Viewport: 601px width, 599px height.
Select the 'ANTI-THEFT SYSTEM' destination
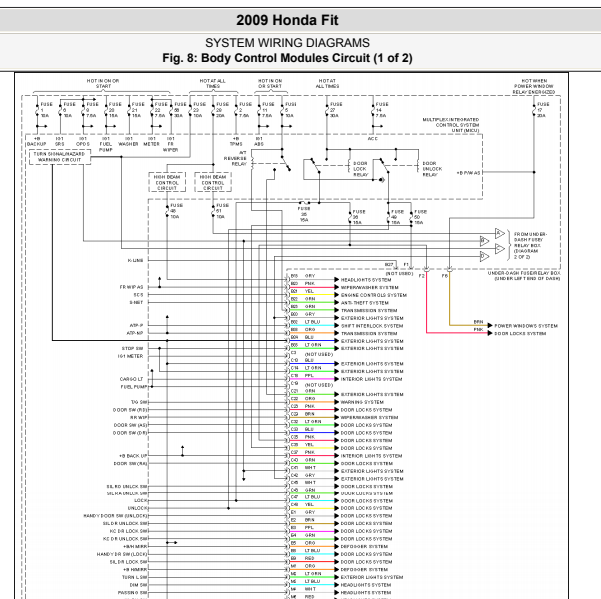point(365,303)
